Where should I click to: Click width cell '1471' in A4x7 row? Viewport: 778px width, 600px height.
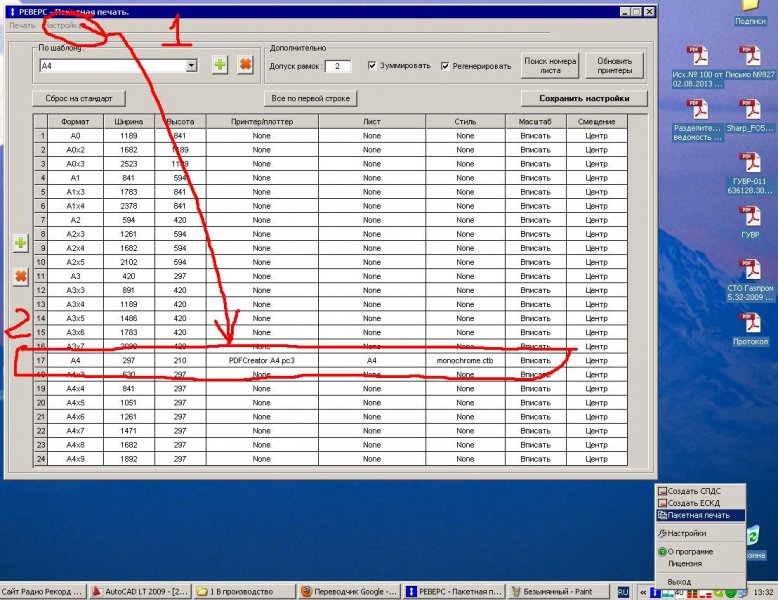[x=129, y=431]
